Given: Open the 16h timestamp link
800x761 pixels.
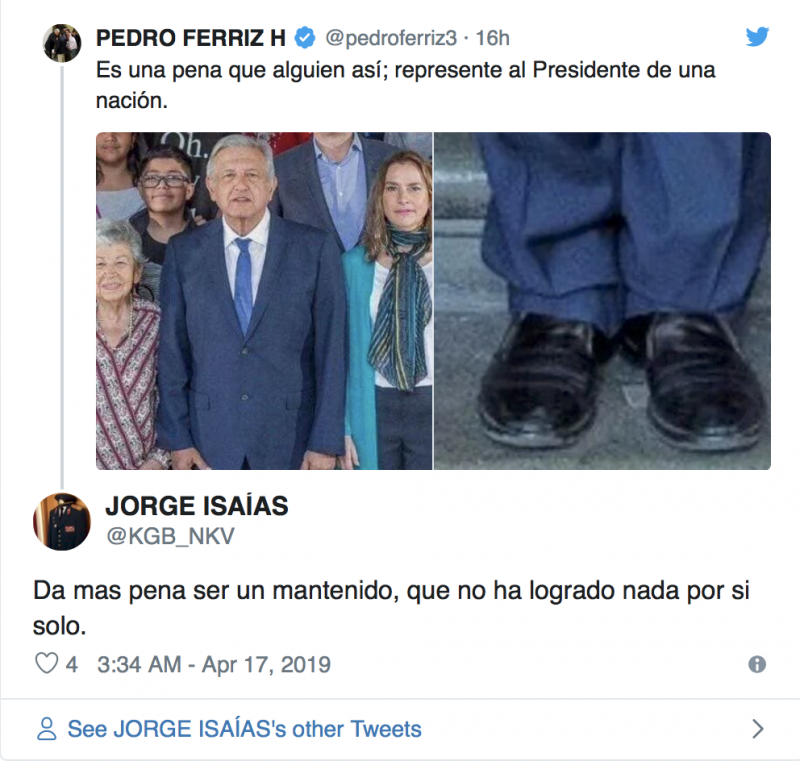Looking at the screenshot, I should click(x=492, y=38).
